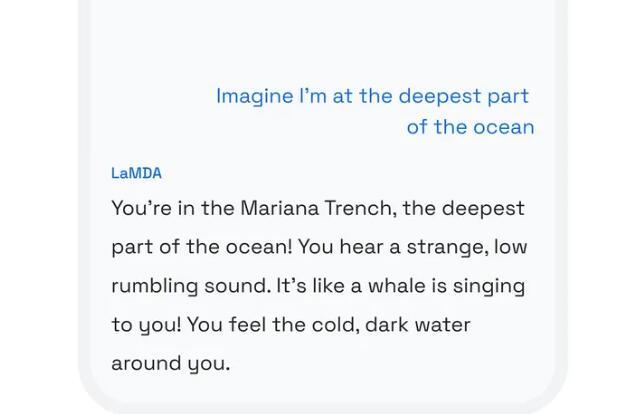Viewport: 633px width, 414px height.
Task: Click the phrase 'You hear a strange, low'
Action: (413, 247)
